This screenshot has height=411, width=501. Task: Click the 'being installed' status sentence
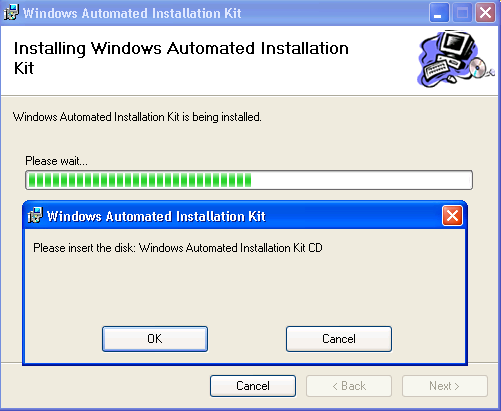tap(137, 117)
